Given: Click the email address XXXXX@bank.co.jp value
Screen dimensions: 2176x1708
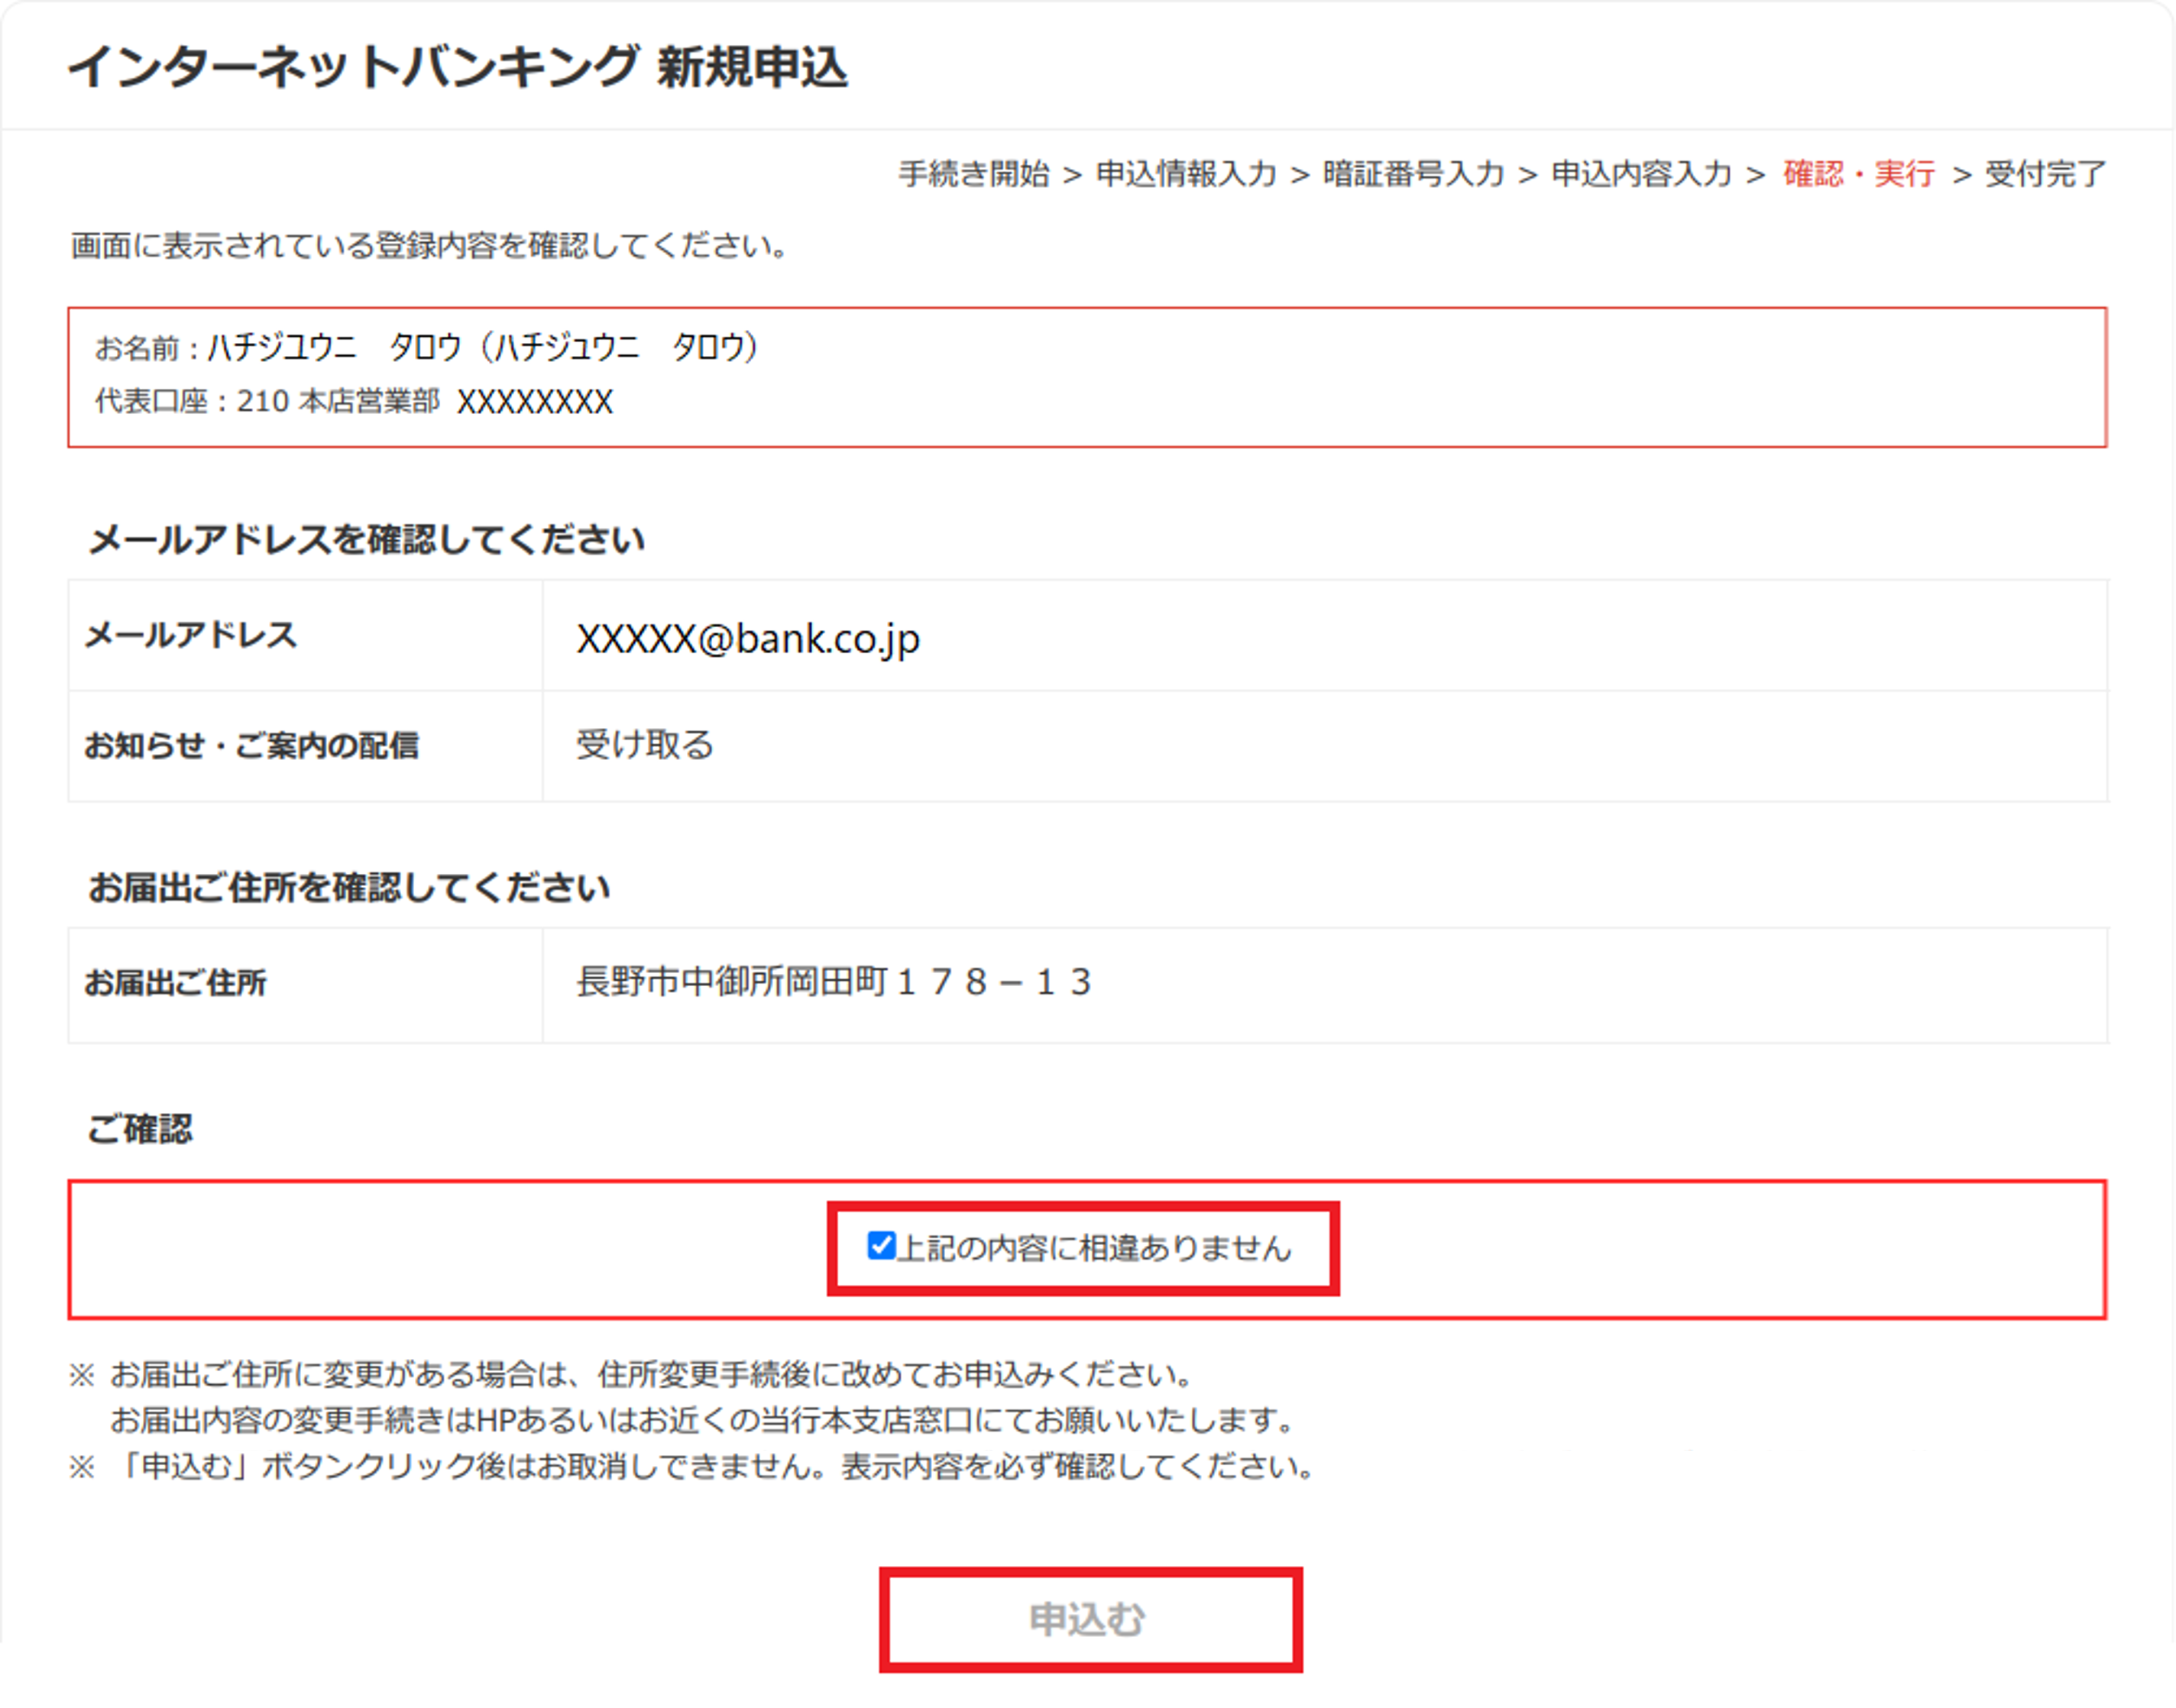Looking at the screenshot, I should 748,638.
